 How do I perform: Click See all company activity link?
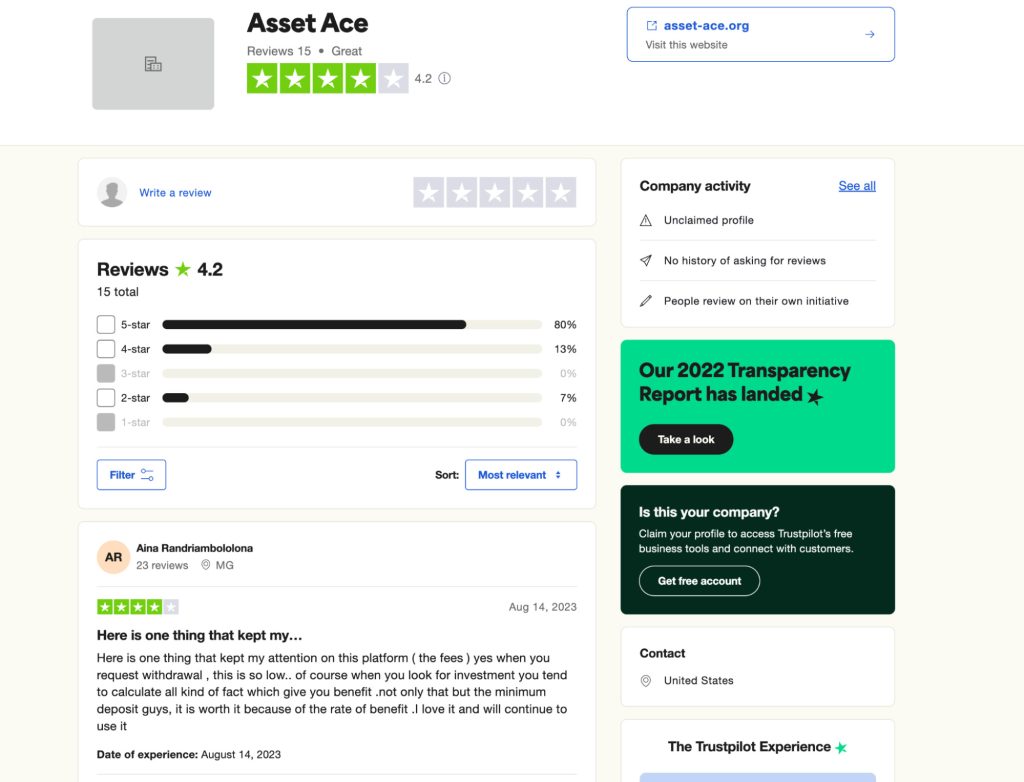pos(857,186)
